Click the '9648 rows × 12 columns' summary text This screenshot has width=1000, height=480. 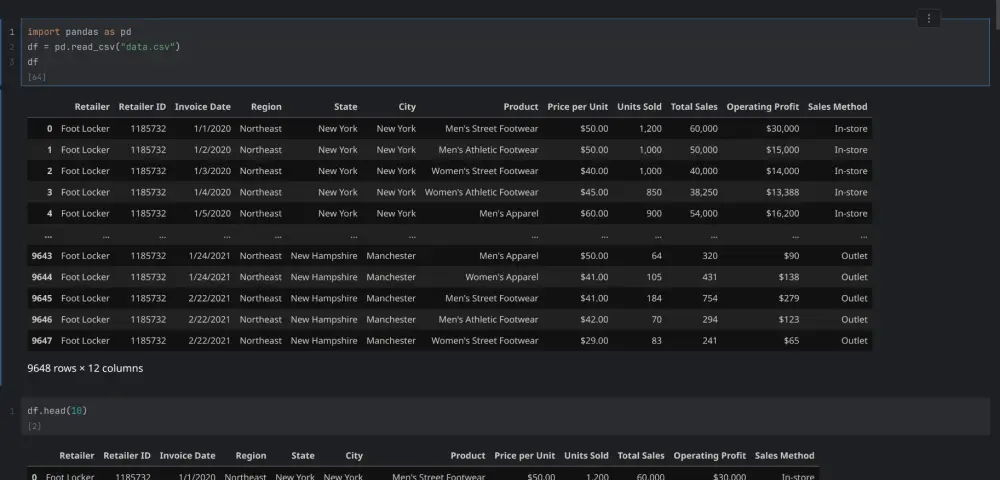pyautogui.click(x=85, y=368)
